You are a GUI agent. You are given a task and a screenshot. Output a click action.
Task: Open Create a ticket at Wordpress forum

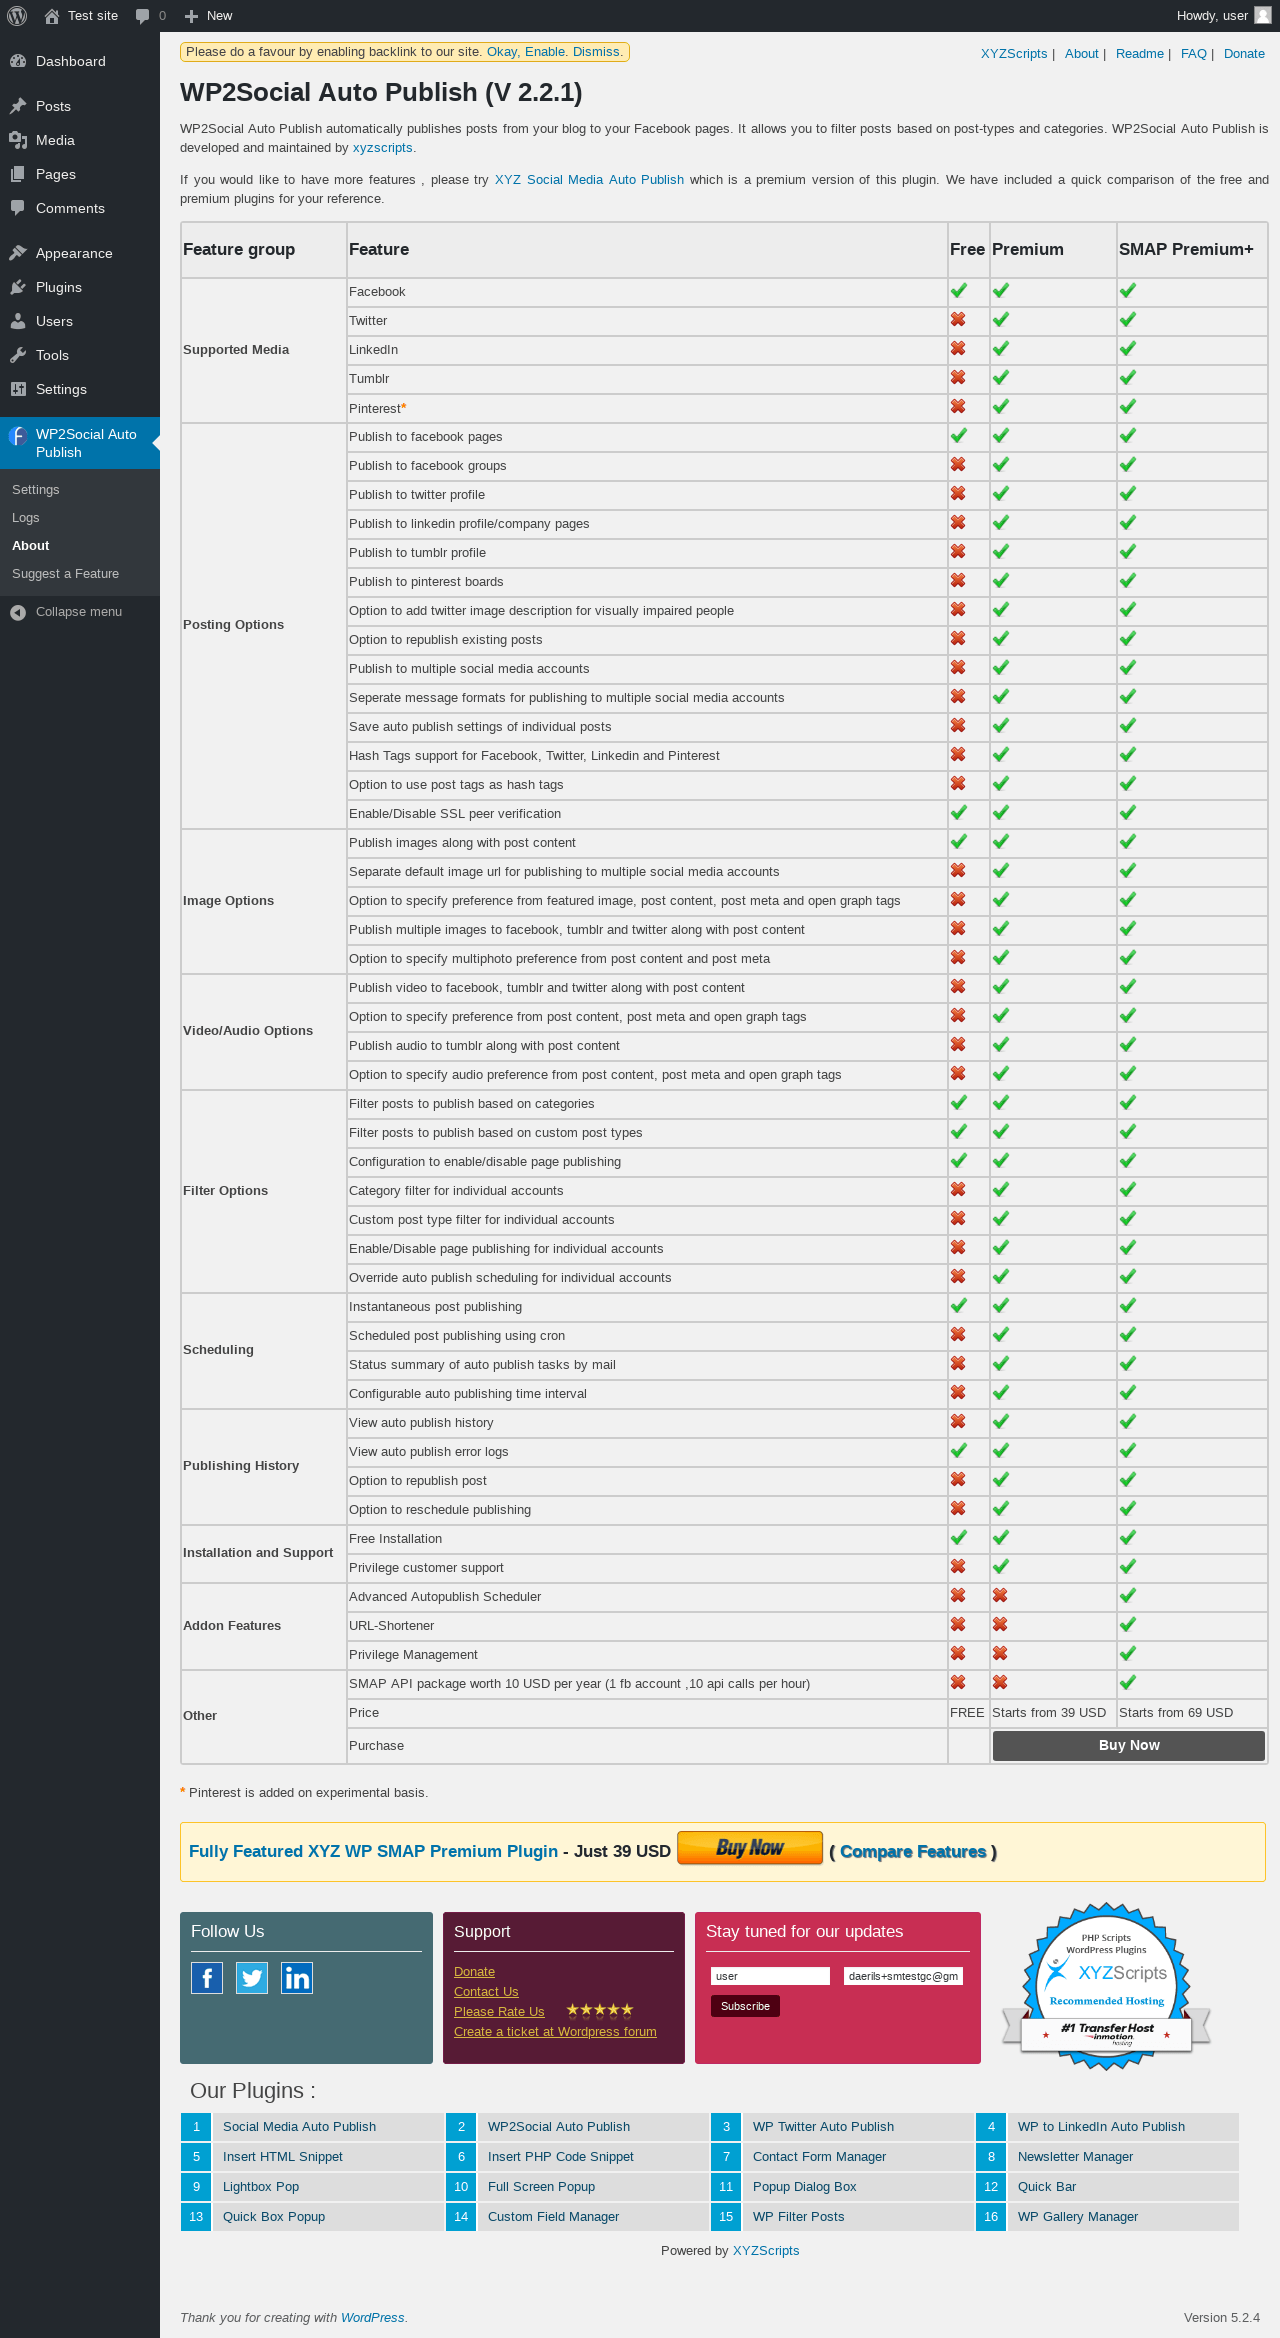click(555, 2032)
